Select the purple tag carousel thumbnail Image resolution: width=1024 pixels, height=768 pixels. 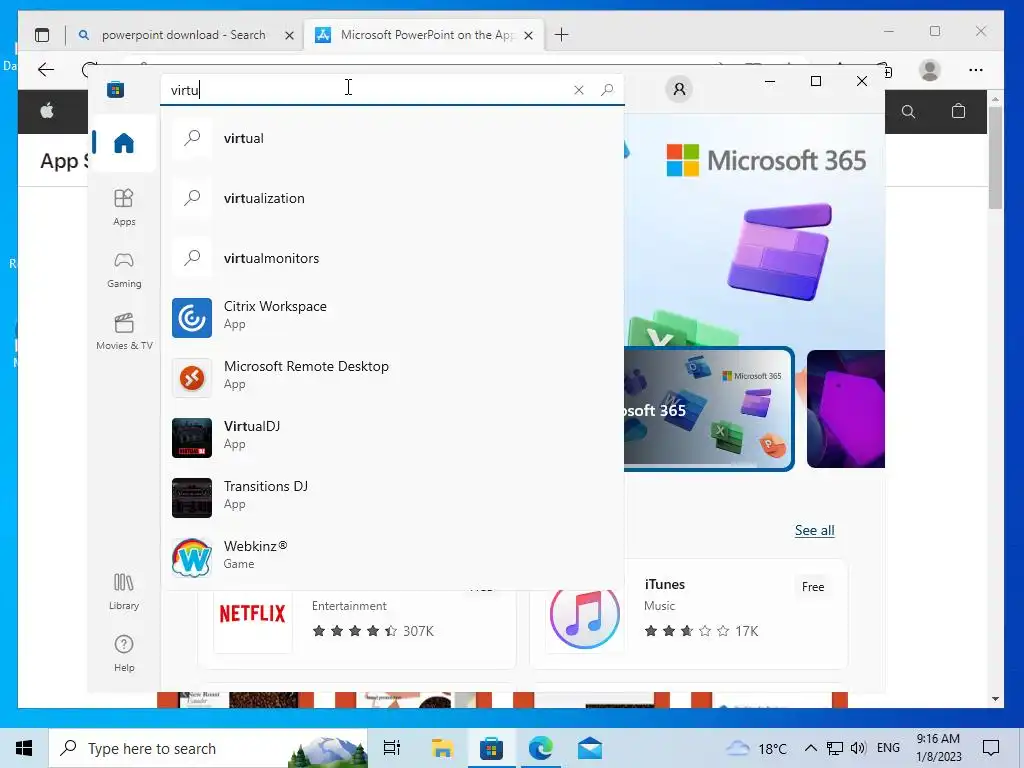[x=846, y=409]
